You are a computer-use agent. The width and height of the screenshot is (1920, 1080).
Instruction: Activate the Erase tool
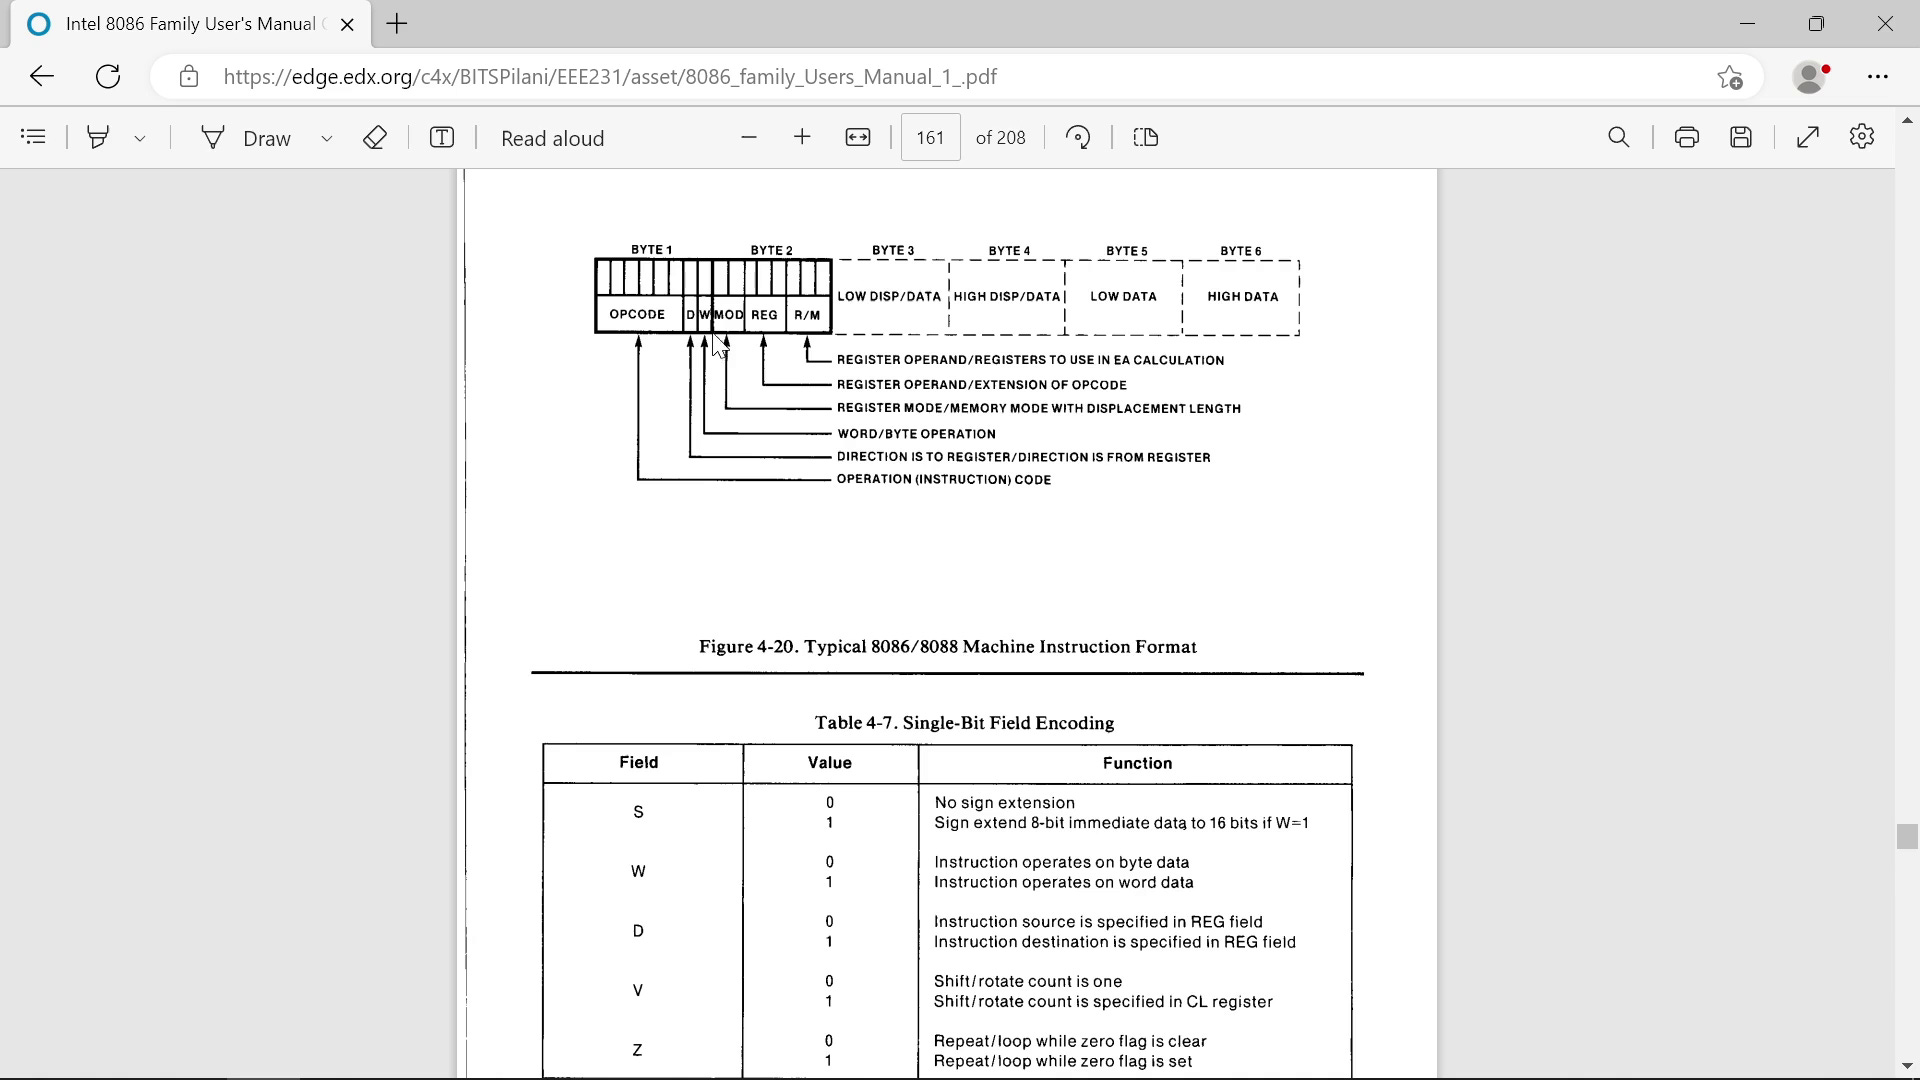[374, 137]
